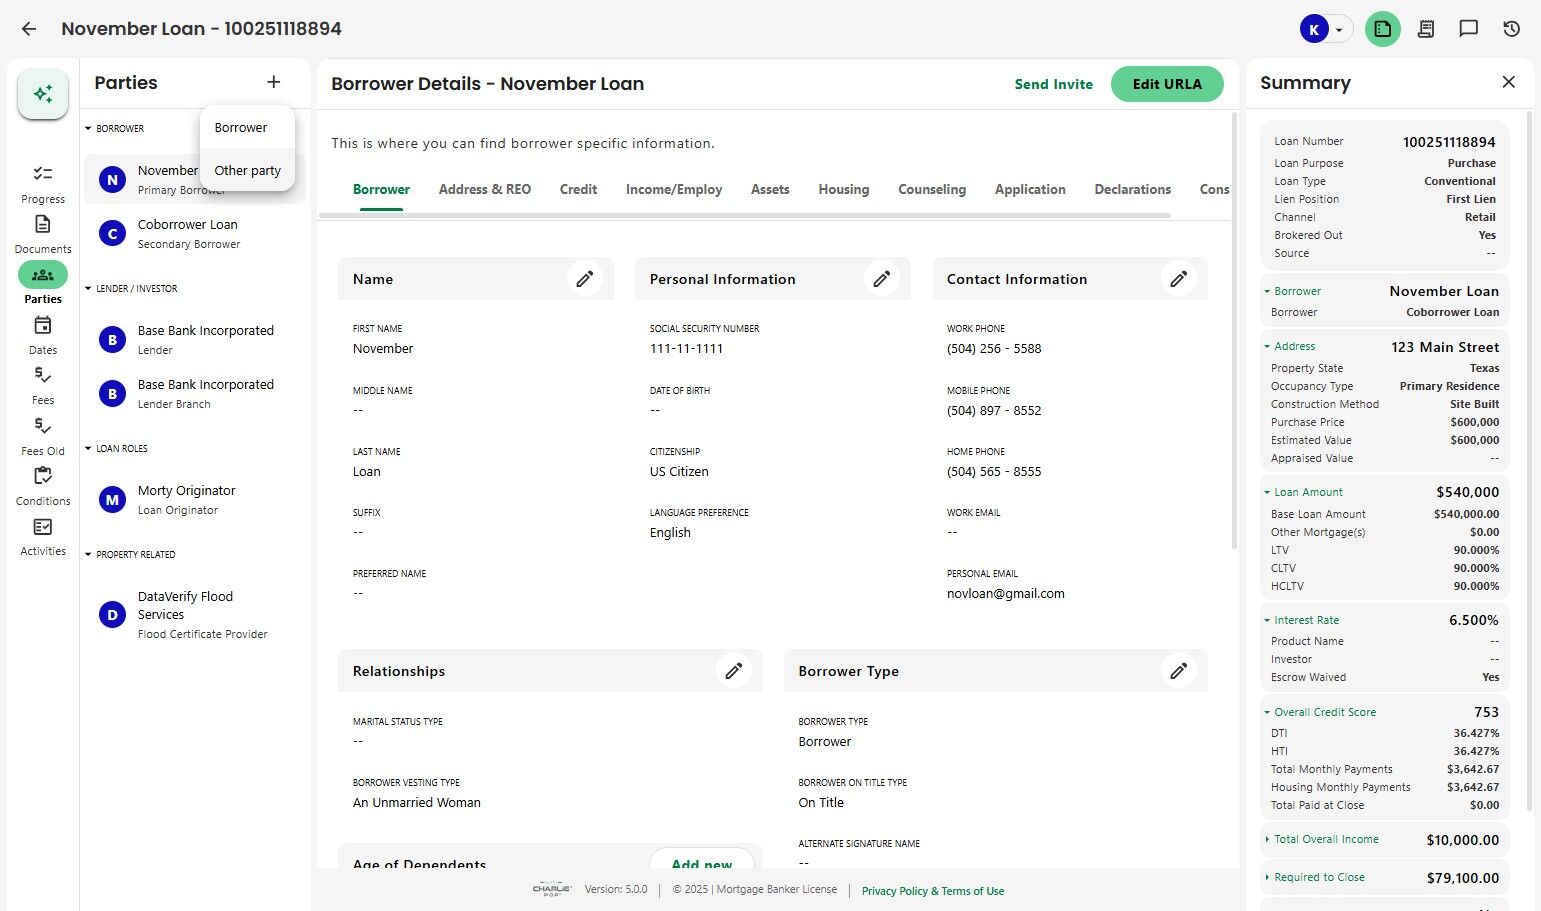Click the Send Invite link
The image size is (1541, 911).
click(x=1053, y=84)
